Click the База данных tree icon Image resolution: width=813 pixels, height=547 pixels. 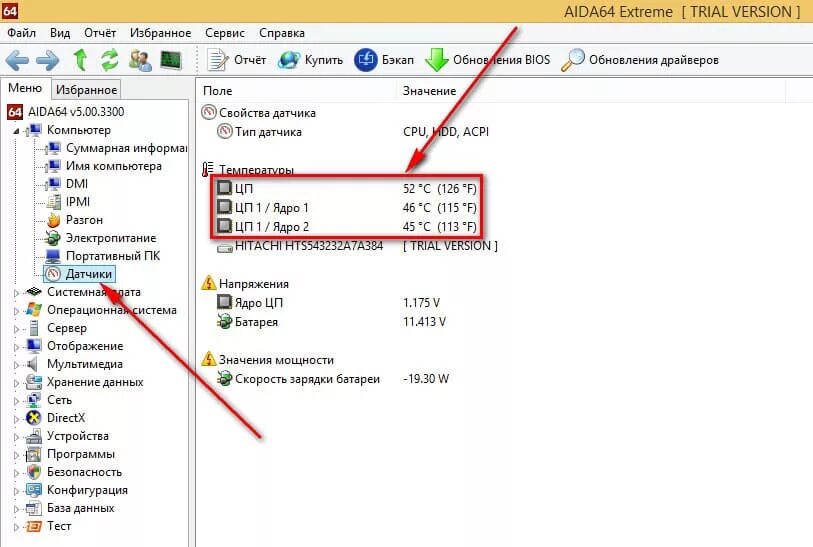(34, 509)
